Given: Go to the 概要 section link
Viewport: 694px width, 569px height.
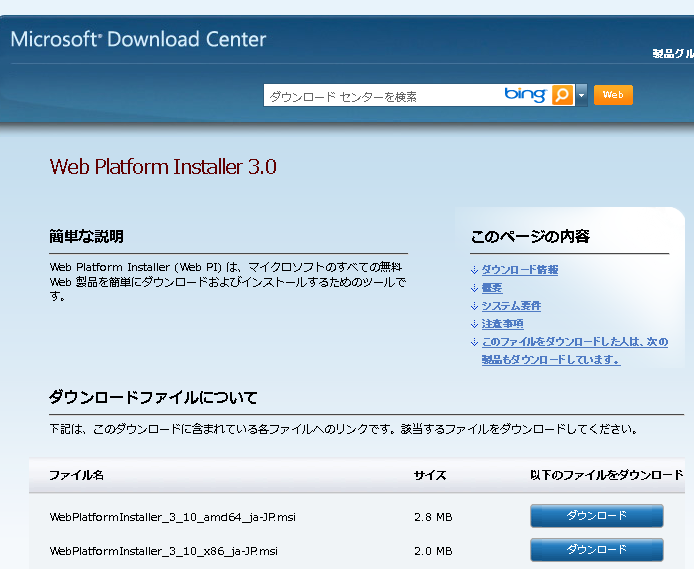Looking at the screenshot, I should click(492, 288).
